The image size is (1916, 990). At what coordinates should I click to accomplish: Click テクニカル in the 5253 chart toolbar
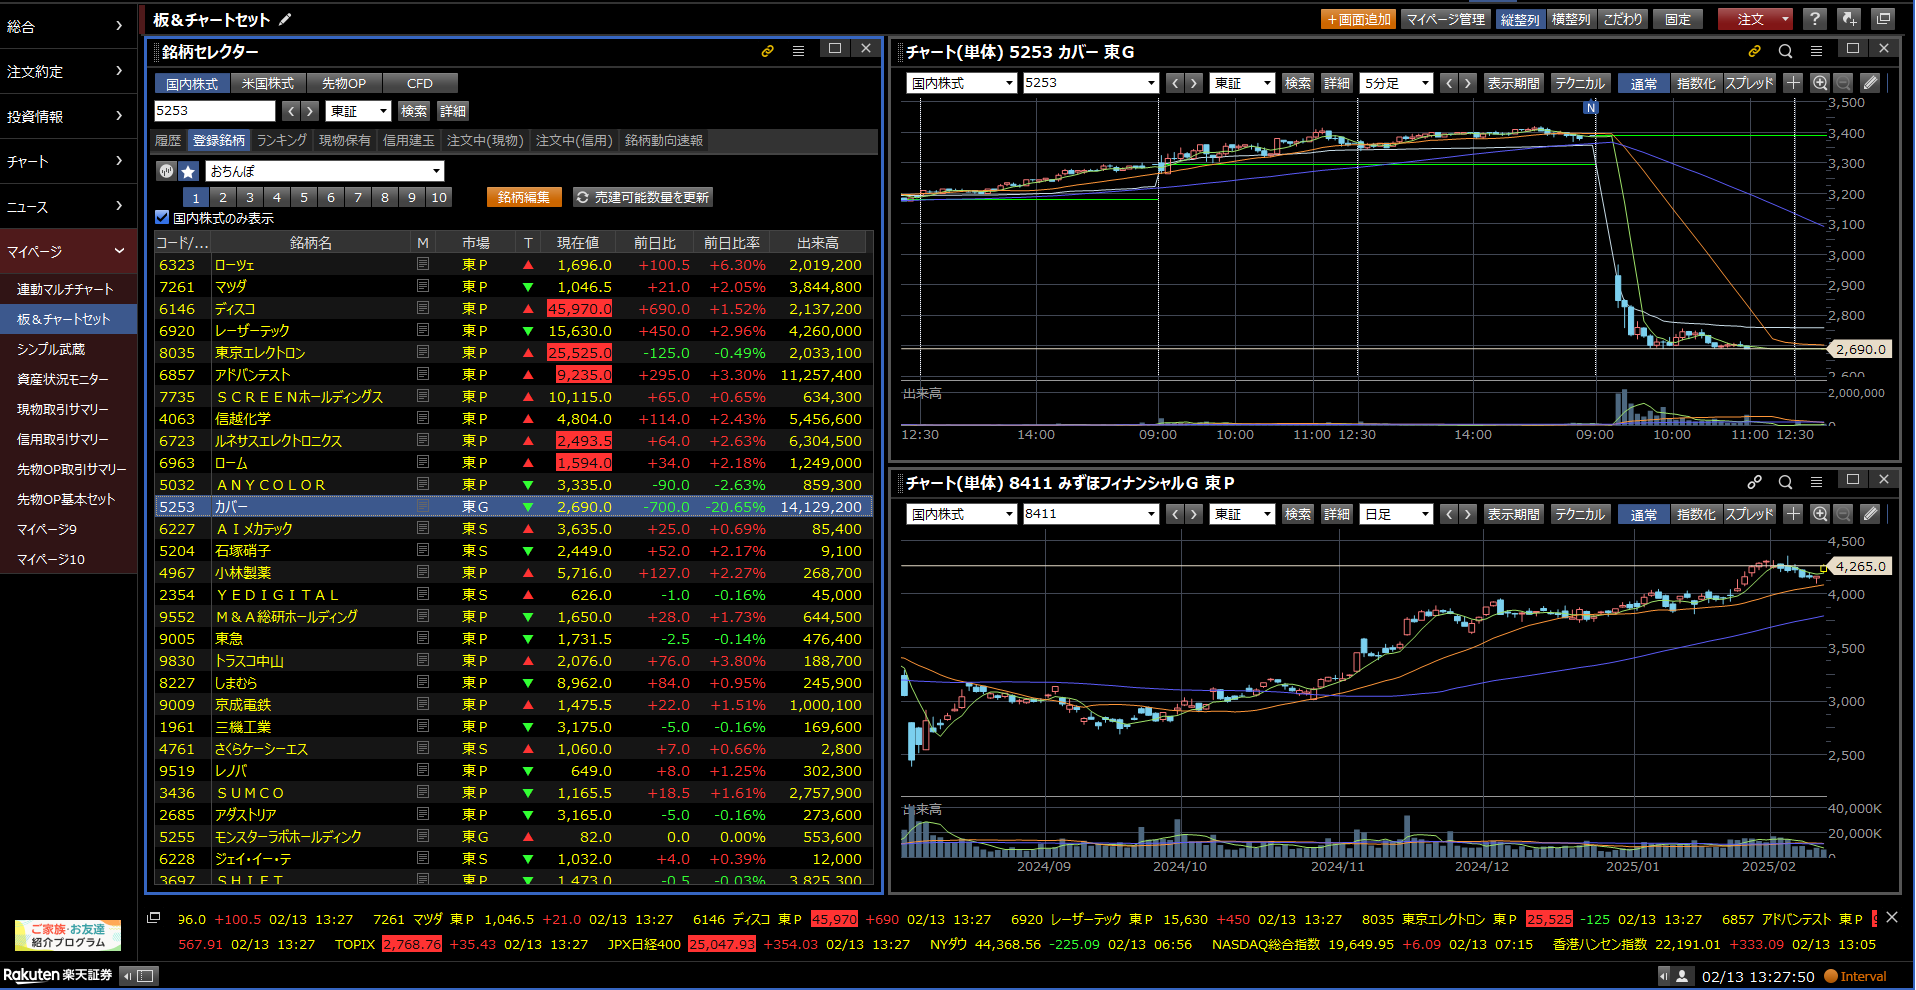1580,83
